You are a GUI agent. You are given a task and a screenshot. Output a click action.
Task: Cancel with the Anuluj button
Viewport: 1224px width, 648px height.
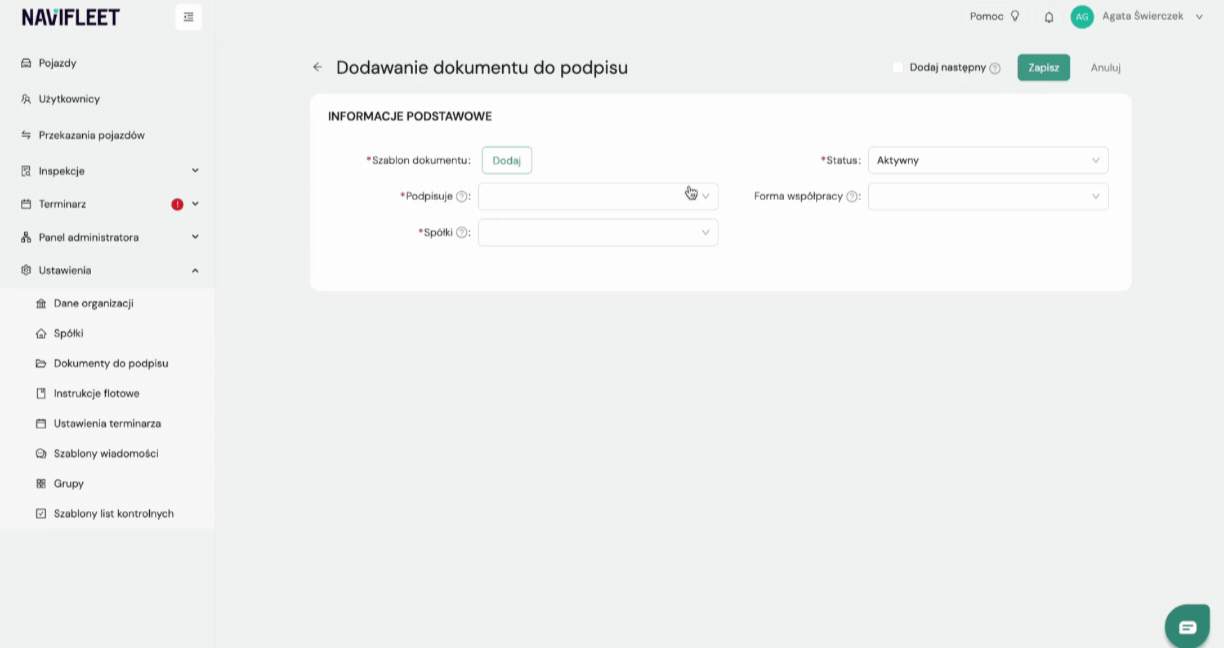[1105, 67]
